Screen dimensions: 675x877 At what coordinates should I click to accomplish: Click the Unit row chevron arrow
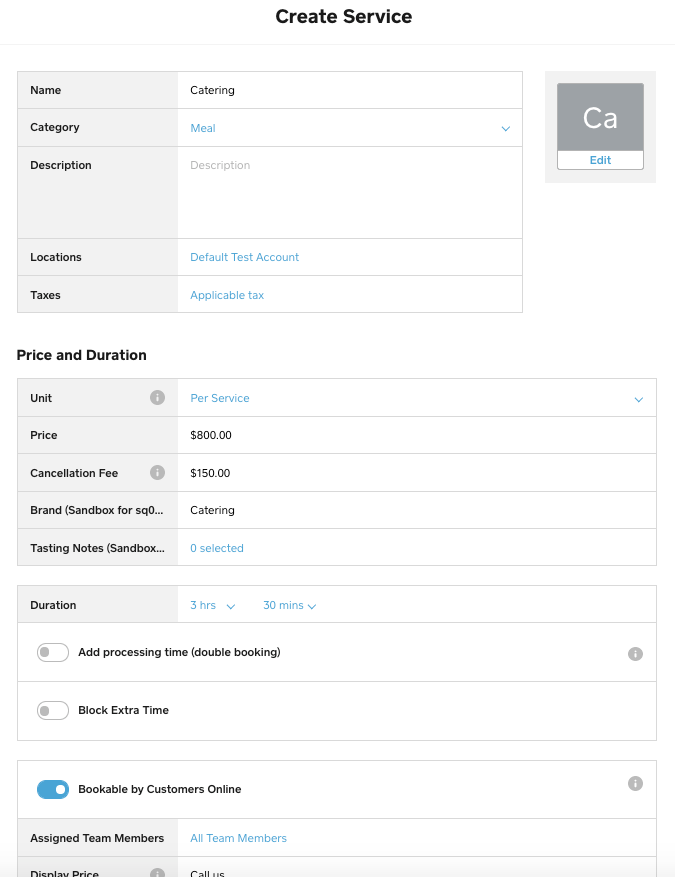pos(639,399)
